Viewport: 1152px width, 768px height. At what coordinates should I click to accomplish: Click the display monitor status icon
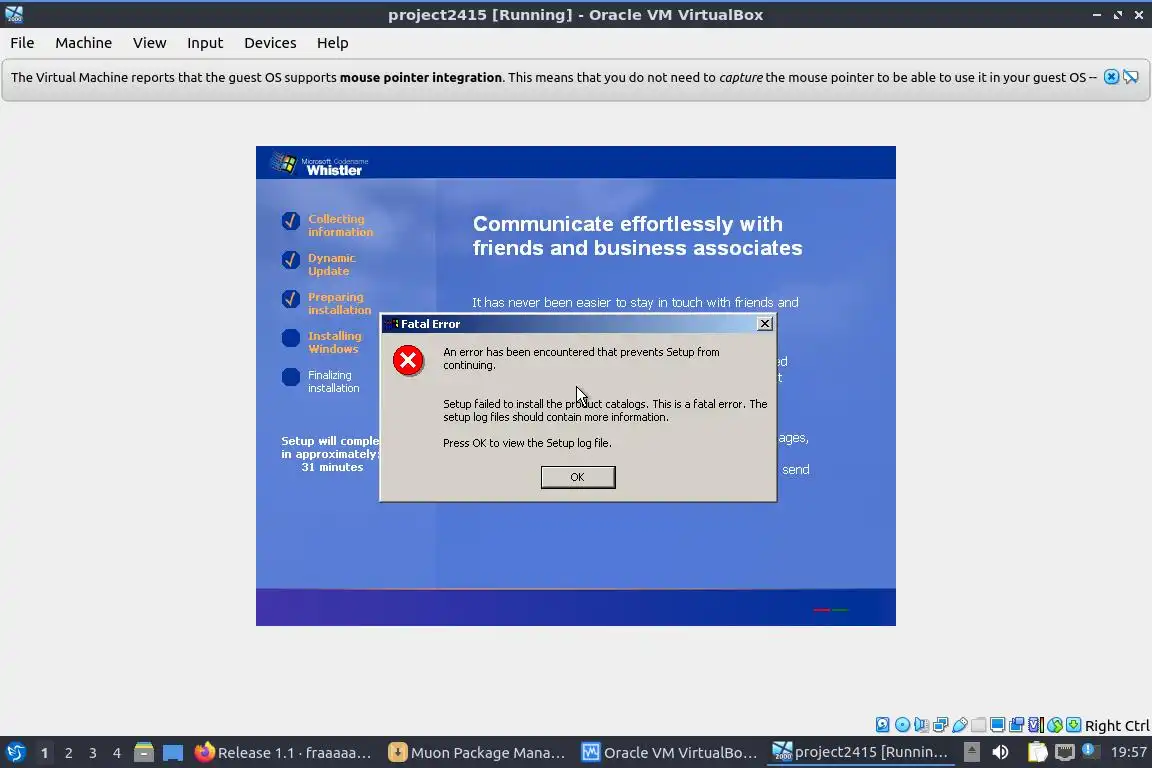(x=997, y=725)
